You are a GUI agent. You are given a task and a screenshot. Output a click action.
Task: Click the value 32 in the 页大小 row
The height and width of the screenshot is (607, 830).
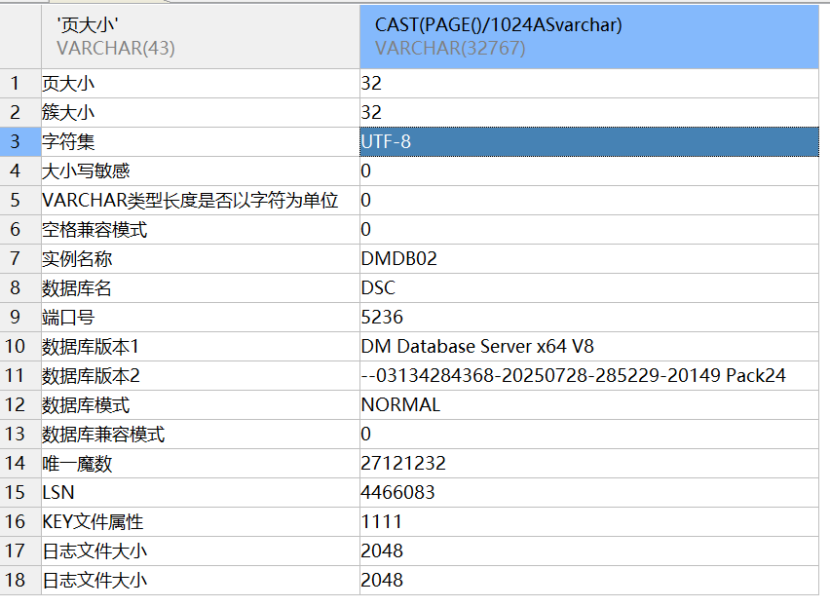(589, 83)
